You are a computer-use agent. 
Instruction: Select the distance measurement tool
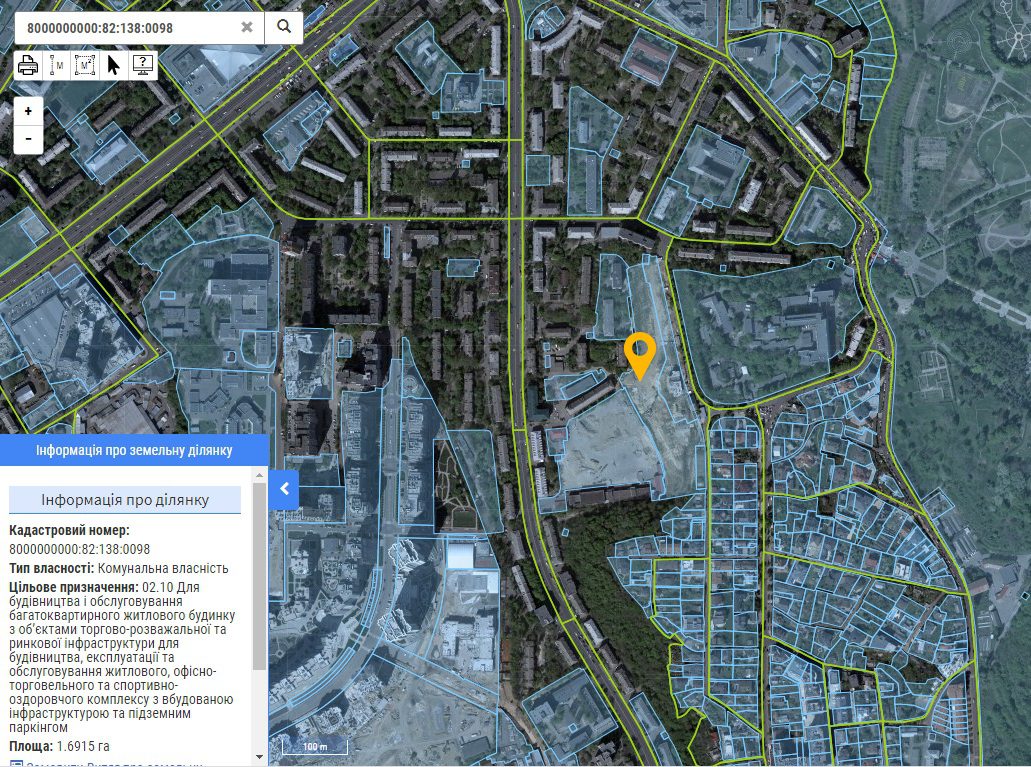click(x=57, y=66)
